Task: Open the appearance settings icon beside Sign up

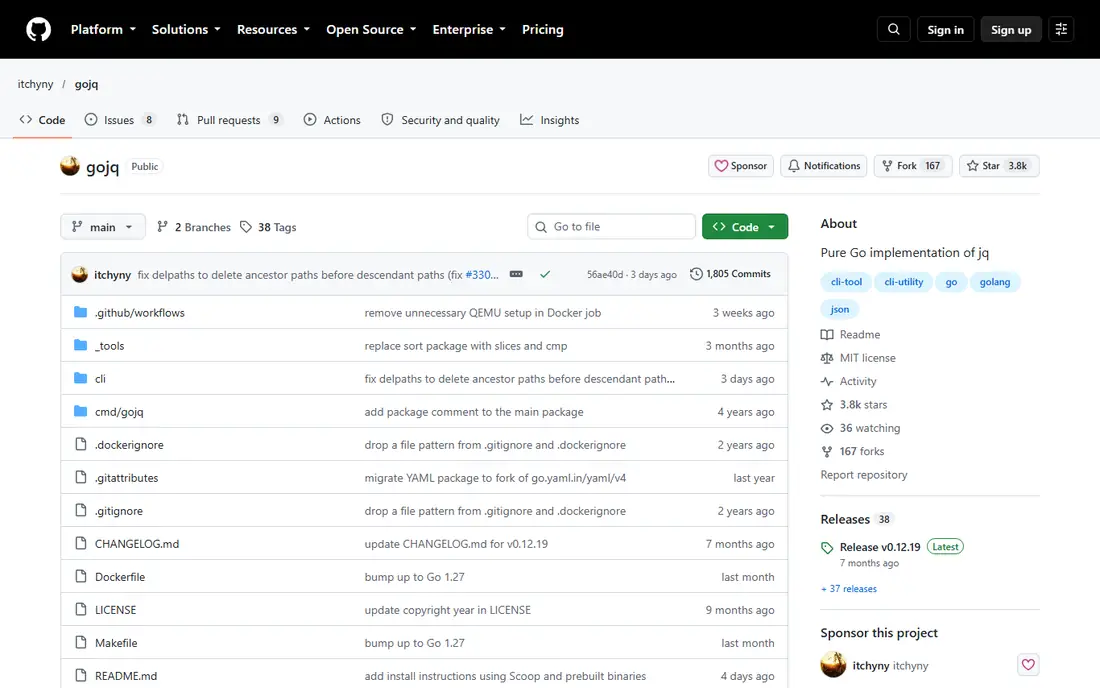Action: click(1061, 29)
